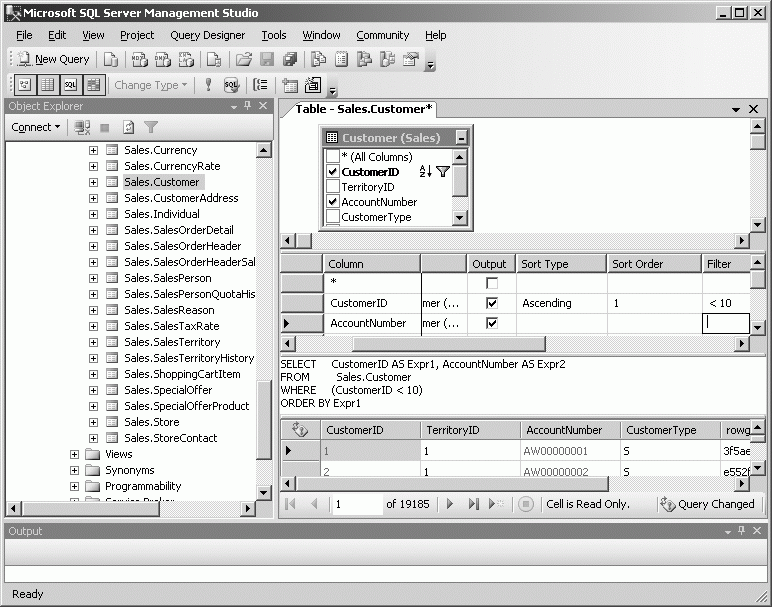
Task: Expand the Sales.Customer tree node
Action: point(93,182)
